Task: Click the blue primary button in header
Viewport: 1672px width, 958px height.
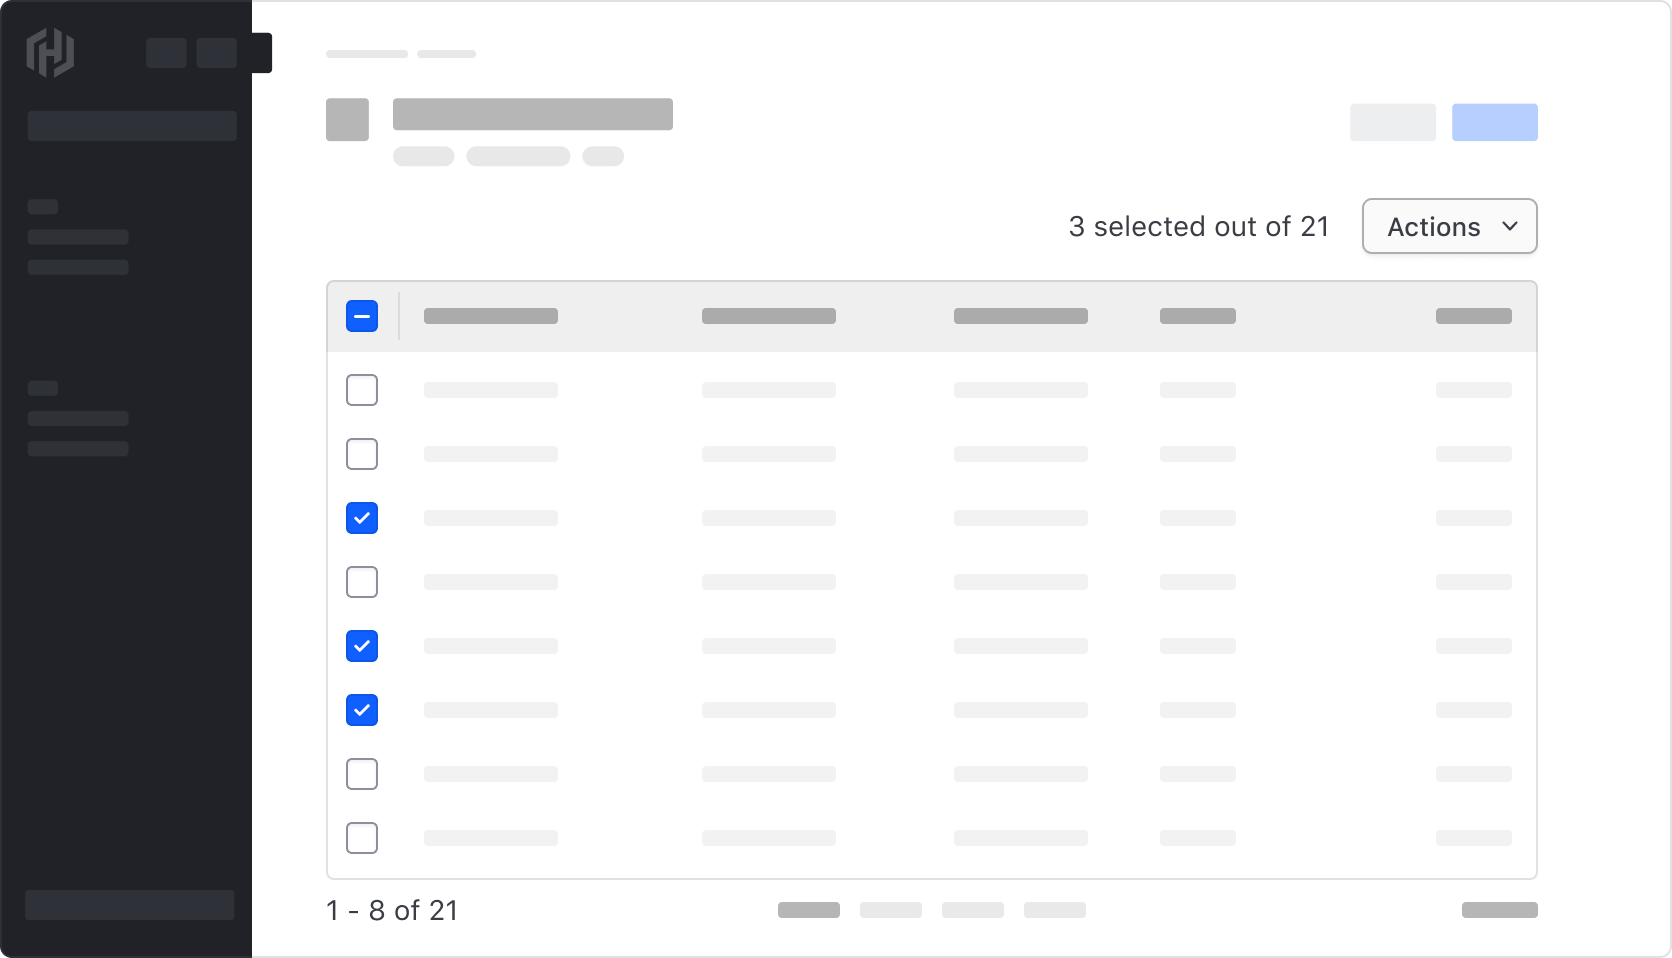Action: coord(1494,122)
